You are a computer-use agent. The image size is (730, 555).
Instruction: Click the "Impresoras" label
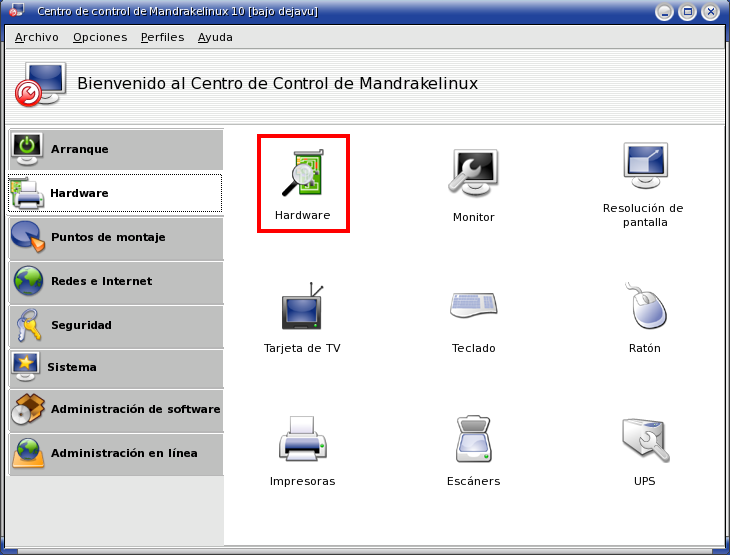coord(303,481)
